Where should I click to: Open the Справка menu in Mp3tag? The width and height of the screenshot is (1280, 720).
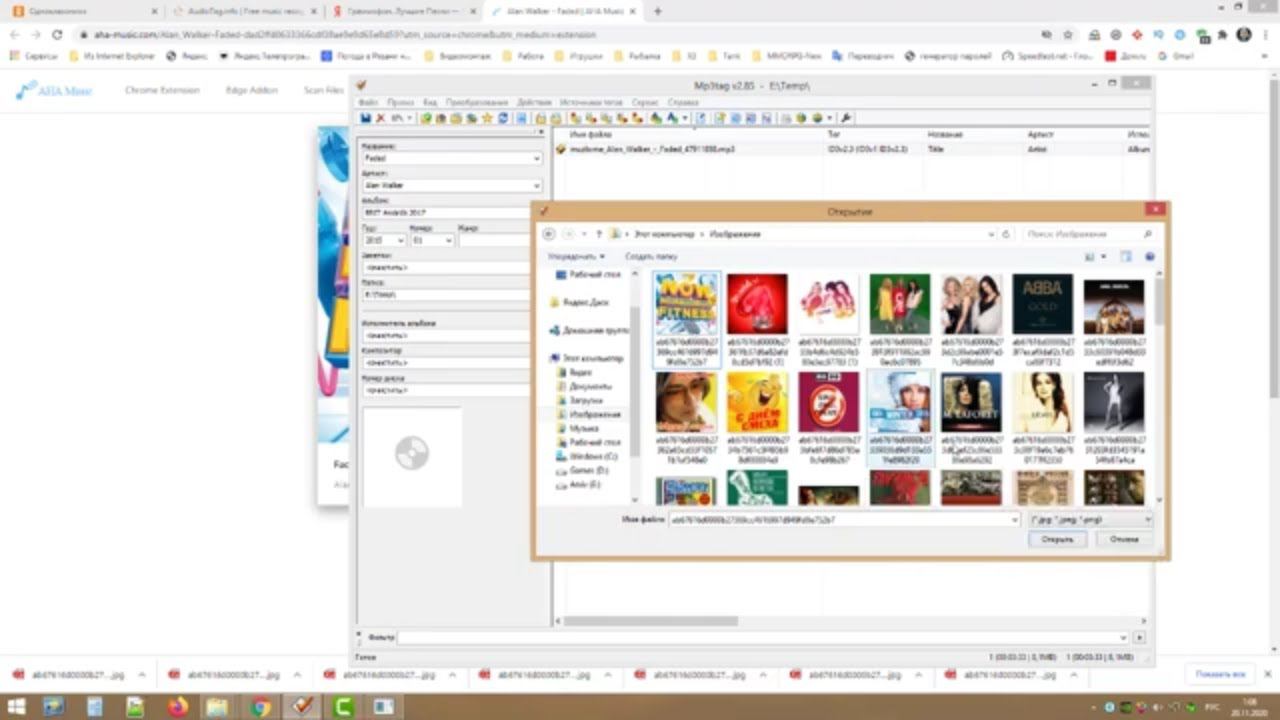click(683, 102)
